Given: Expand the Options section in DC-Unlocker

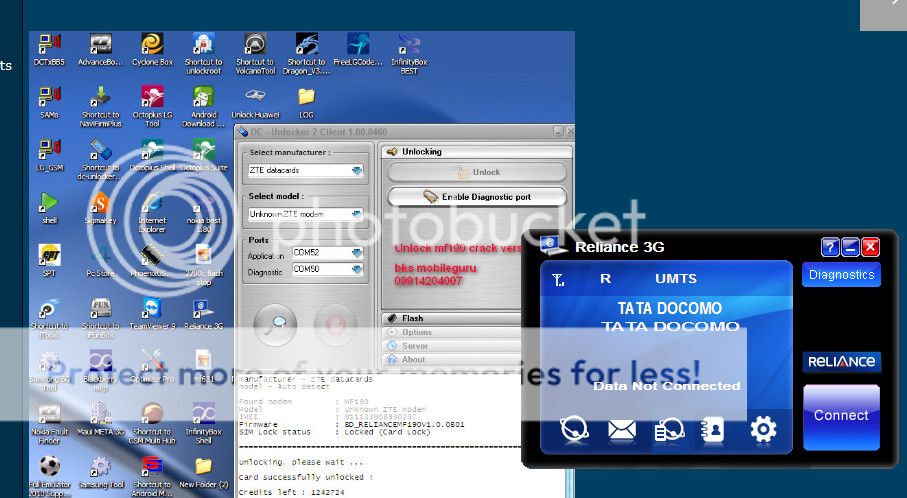Looking at the screenshot, I should [453, 332].
